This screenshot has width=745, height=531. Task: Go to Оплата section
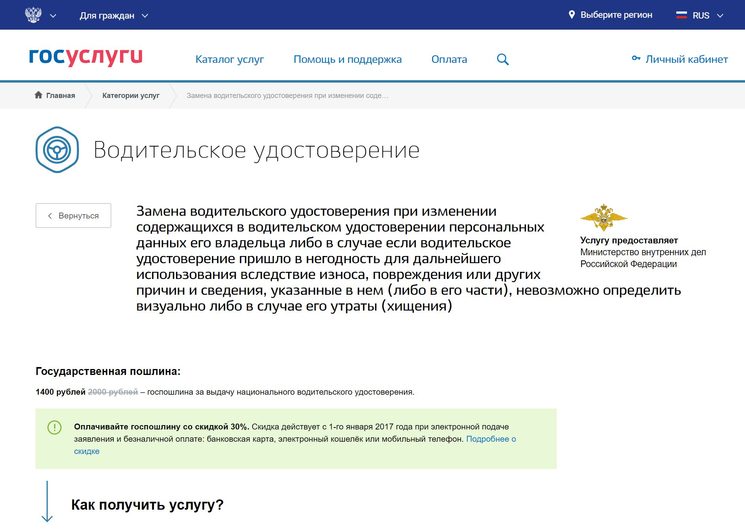click(x=449, y=59)
